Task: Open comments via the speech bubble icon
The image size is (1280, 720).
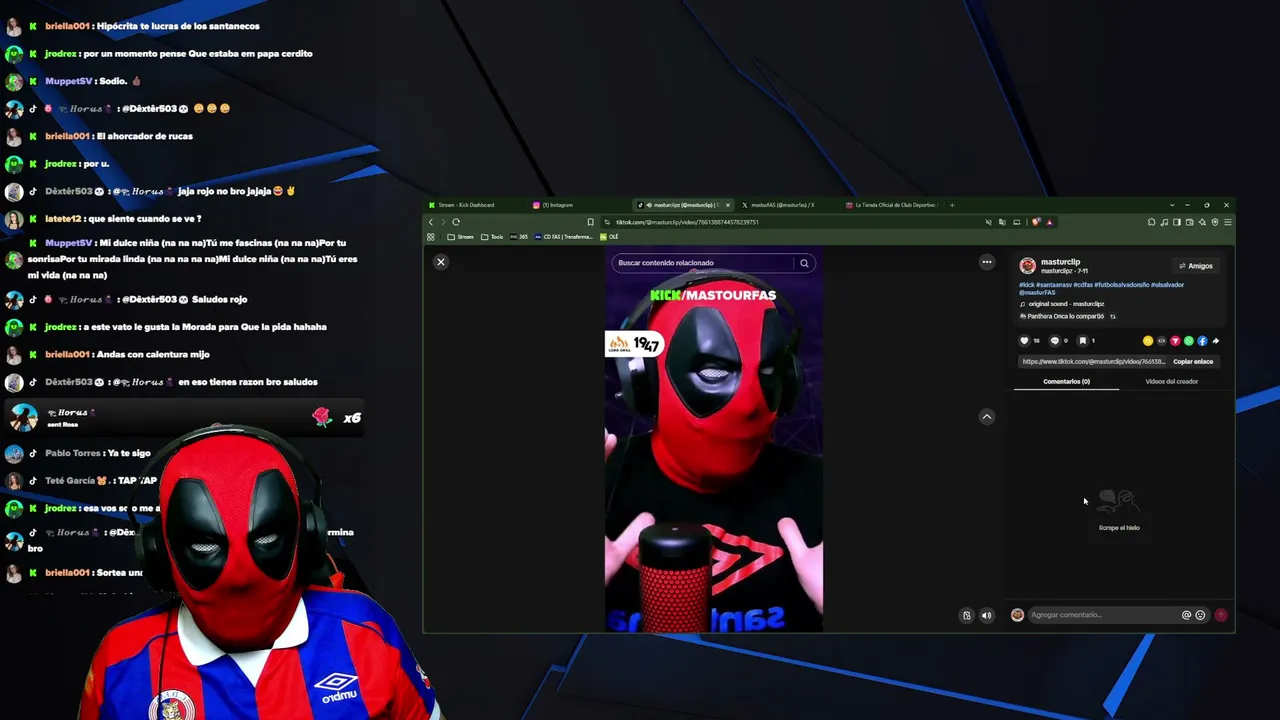Action: [x=1054, y=341]
